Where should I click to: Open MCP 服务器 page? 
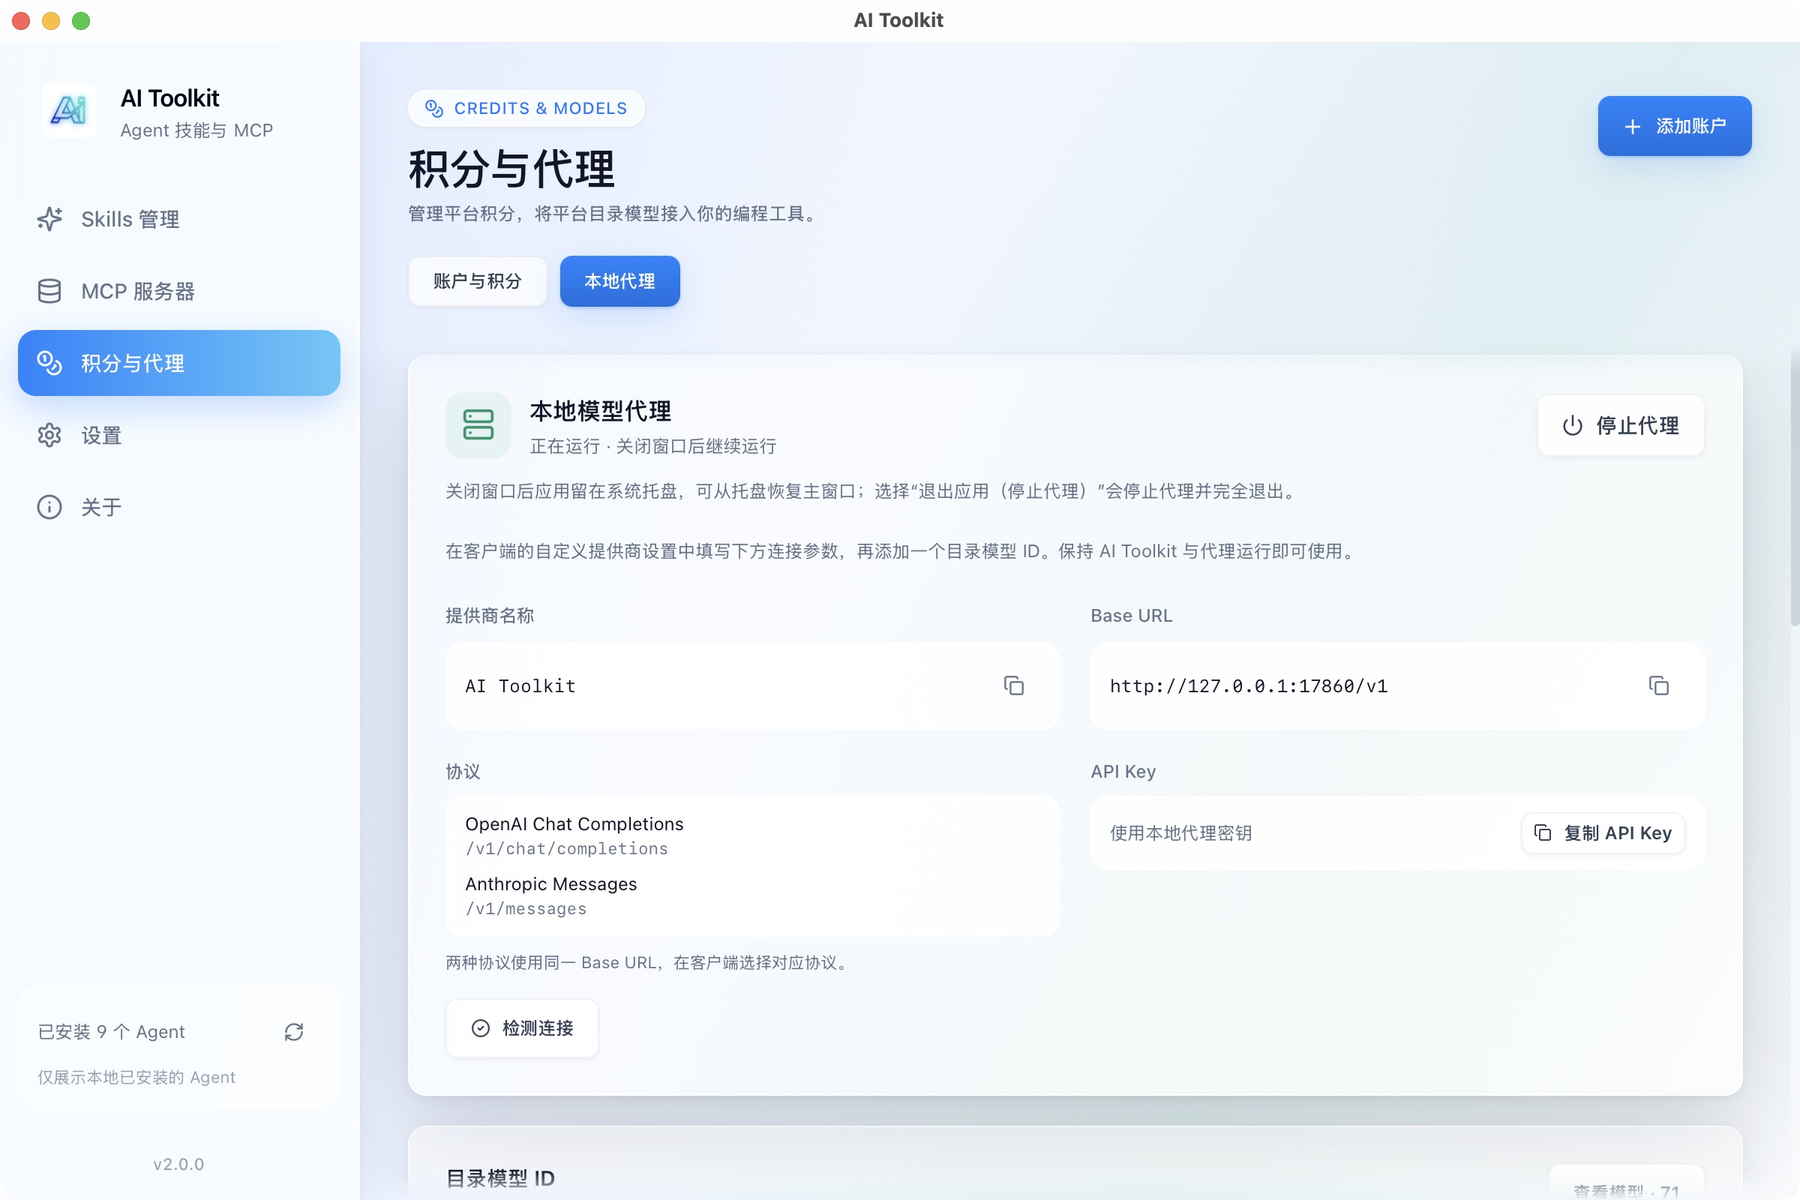pyautogui.click(x=179, y=291)
